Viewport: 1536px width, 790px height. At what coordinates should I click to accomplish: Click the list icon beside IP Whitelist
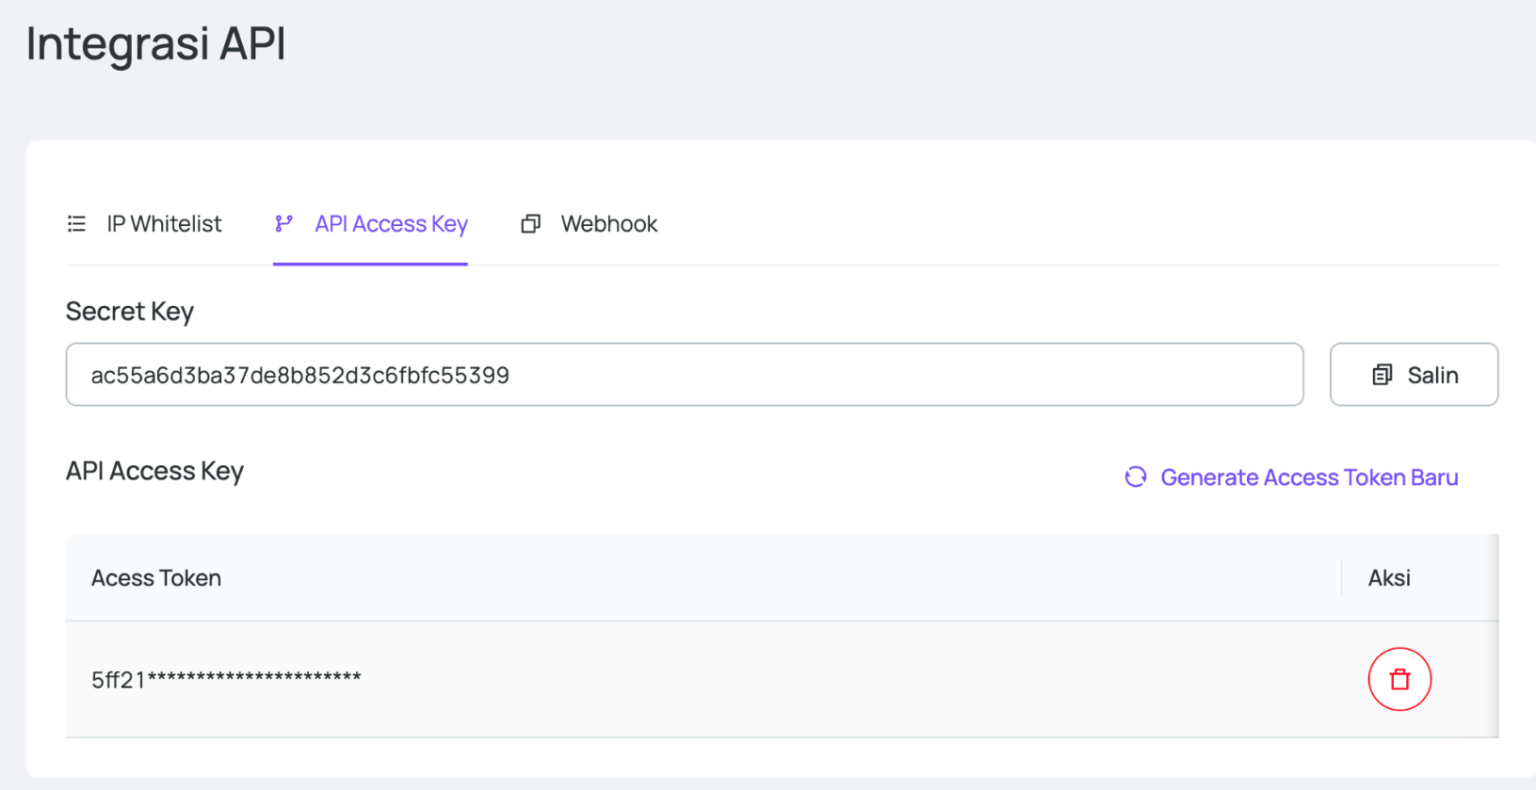coord(76,224)
